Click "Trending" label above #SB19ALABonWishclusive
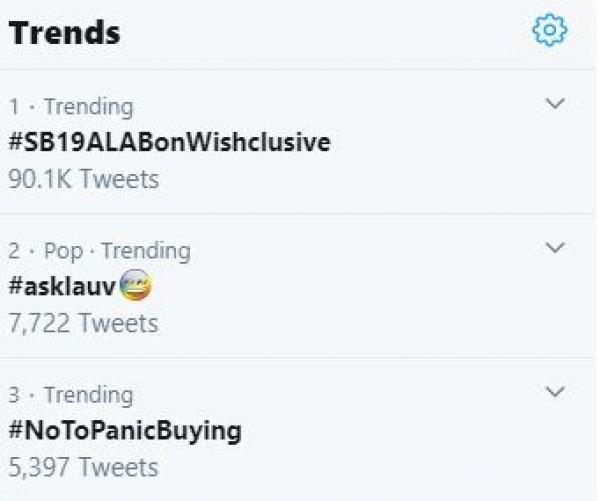Screen dimensions: 600x501 [88, 106]
